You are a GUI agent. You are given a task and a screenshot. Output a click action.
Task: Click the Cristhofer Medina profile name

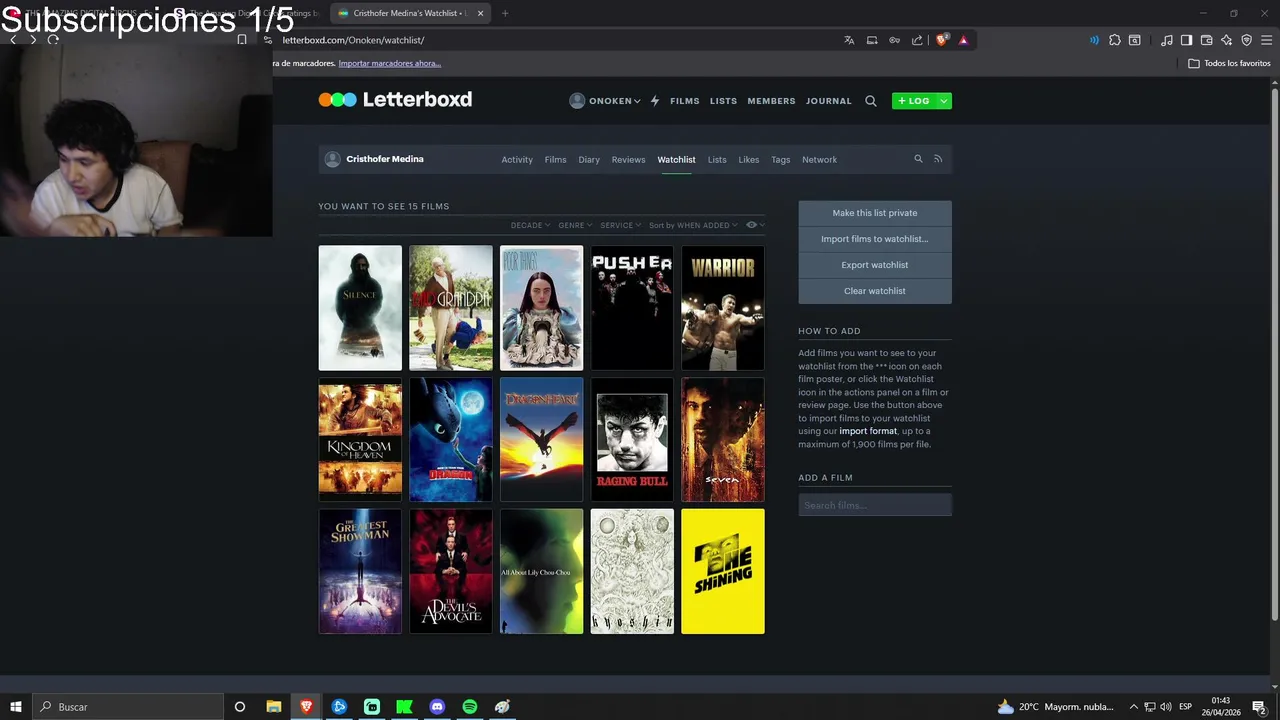(x=385, y=159)
